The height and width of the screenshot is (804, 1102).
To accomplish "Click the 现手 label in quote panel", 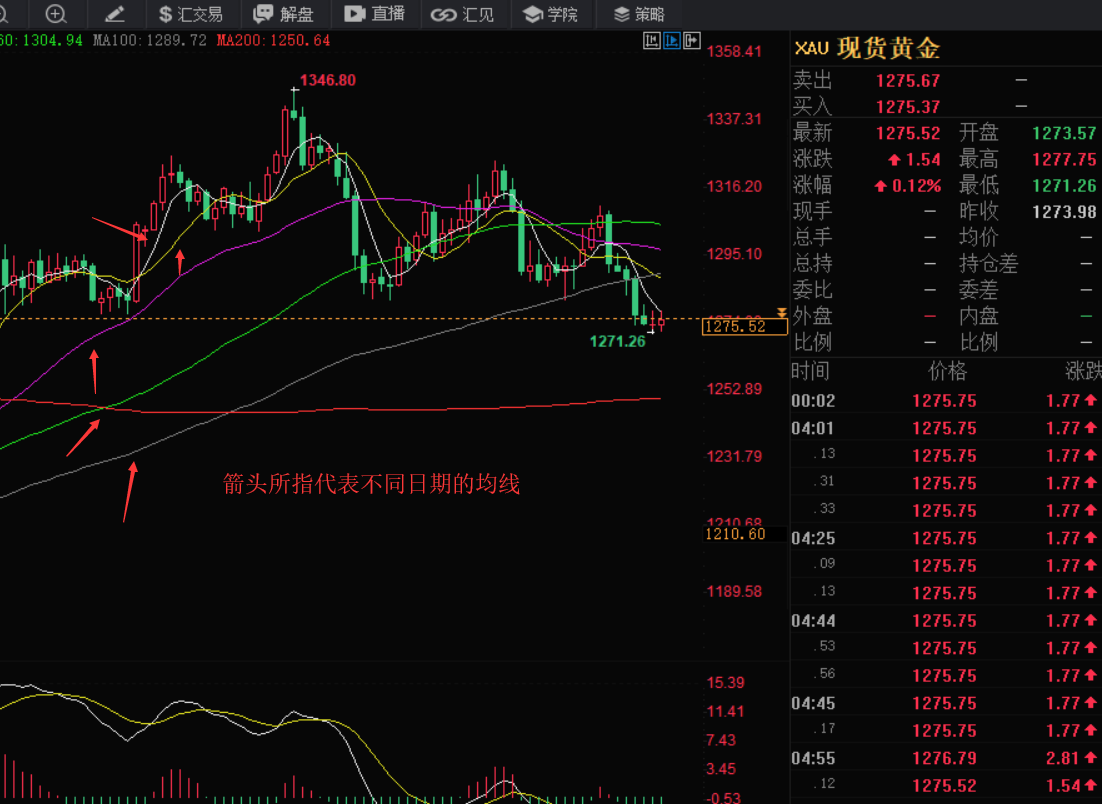I will [812, 212].
